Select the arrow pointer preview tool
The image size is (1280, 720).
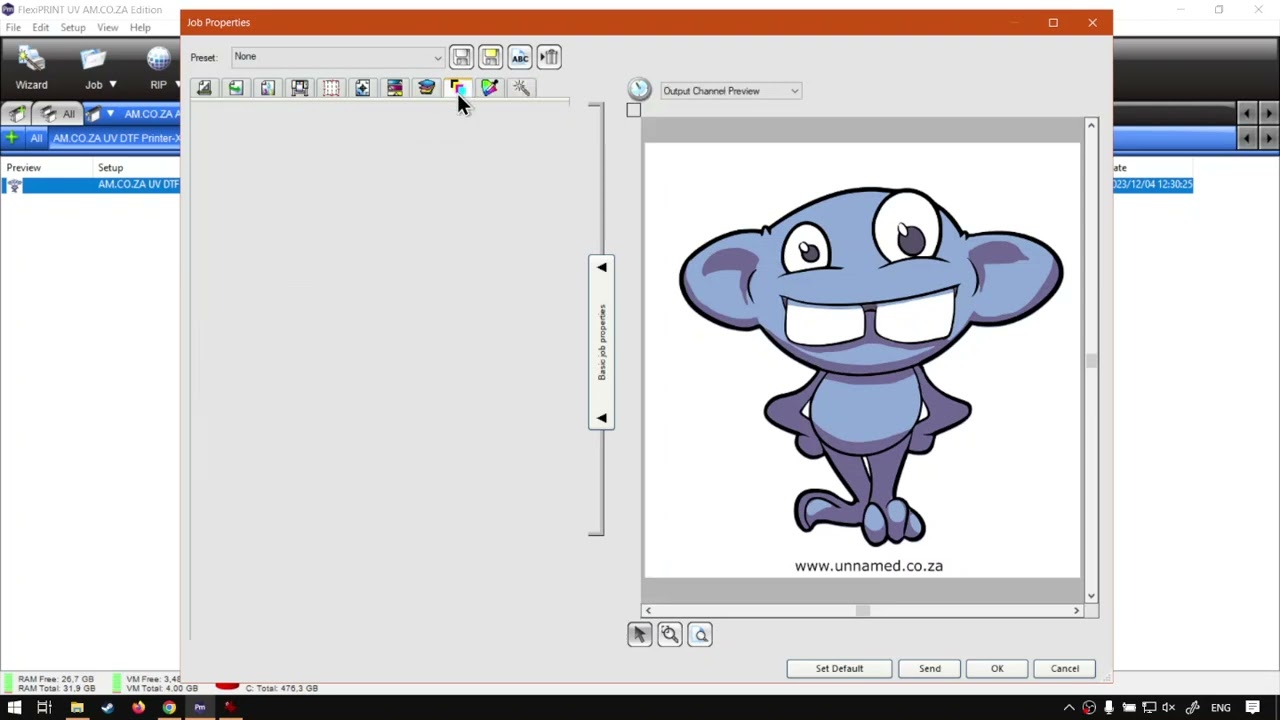(x=640, y=634)
